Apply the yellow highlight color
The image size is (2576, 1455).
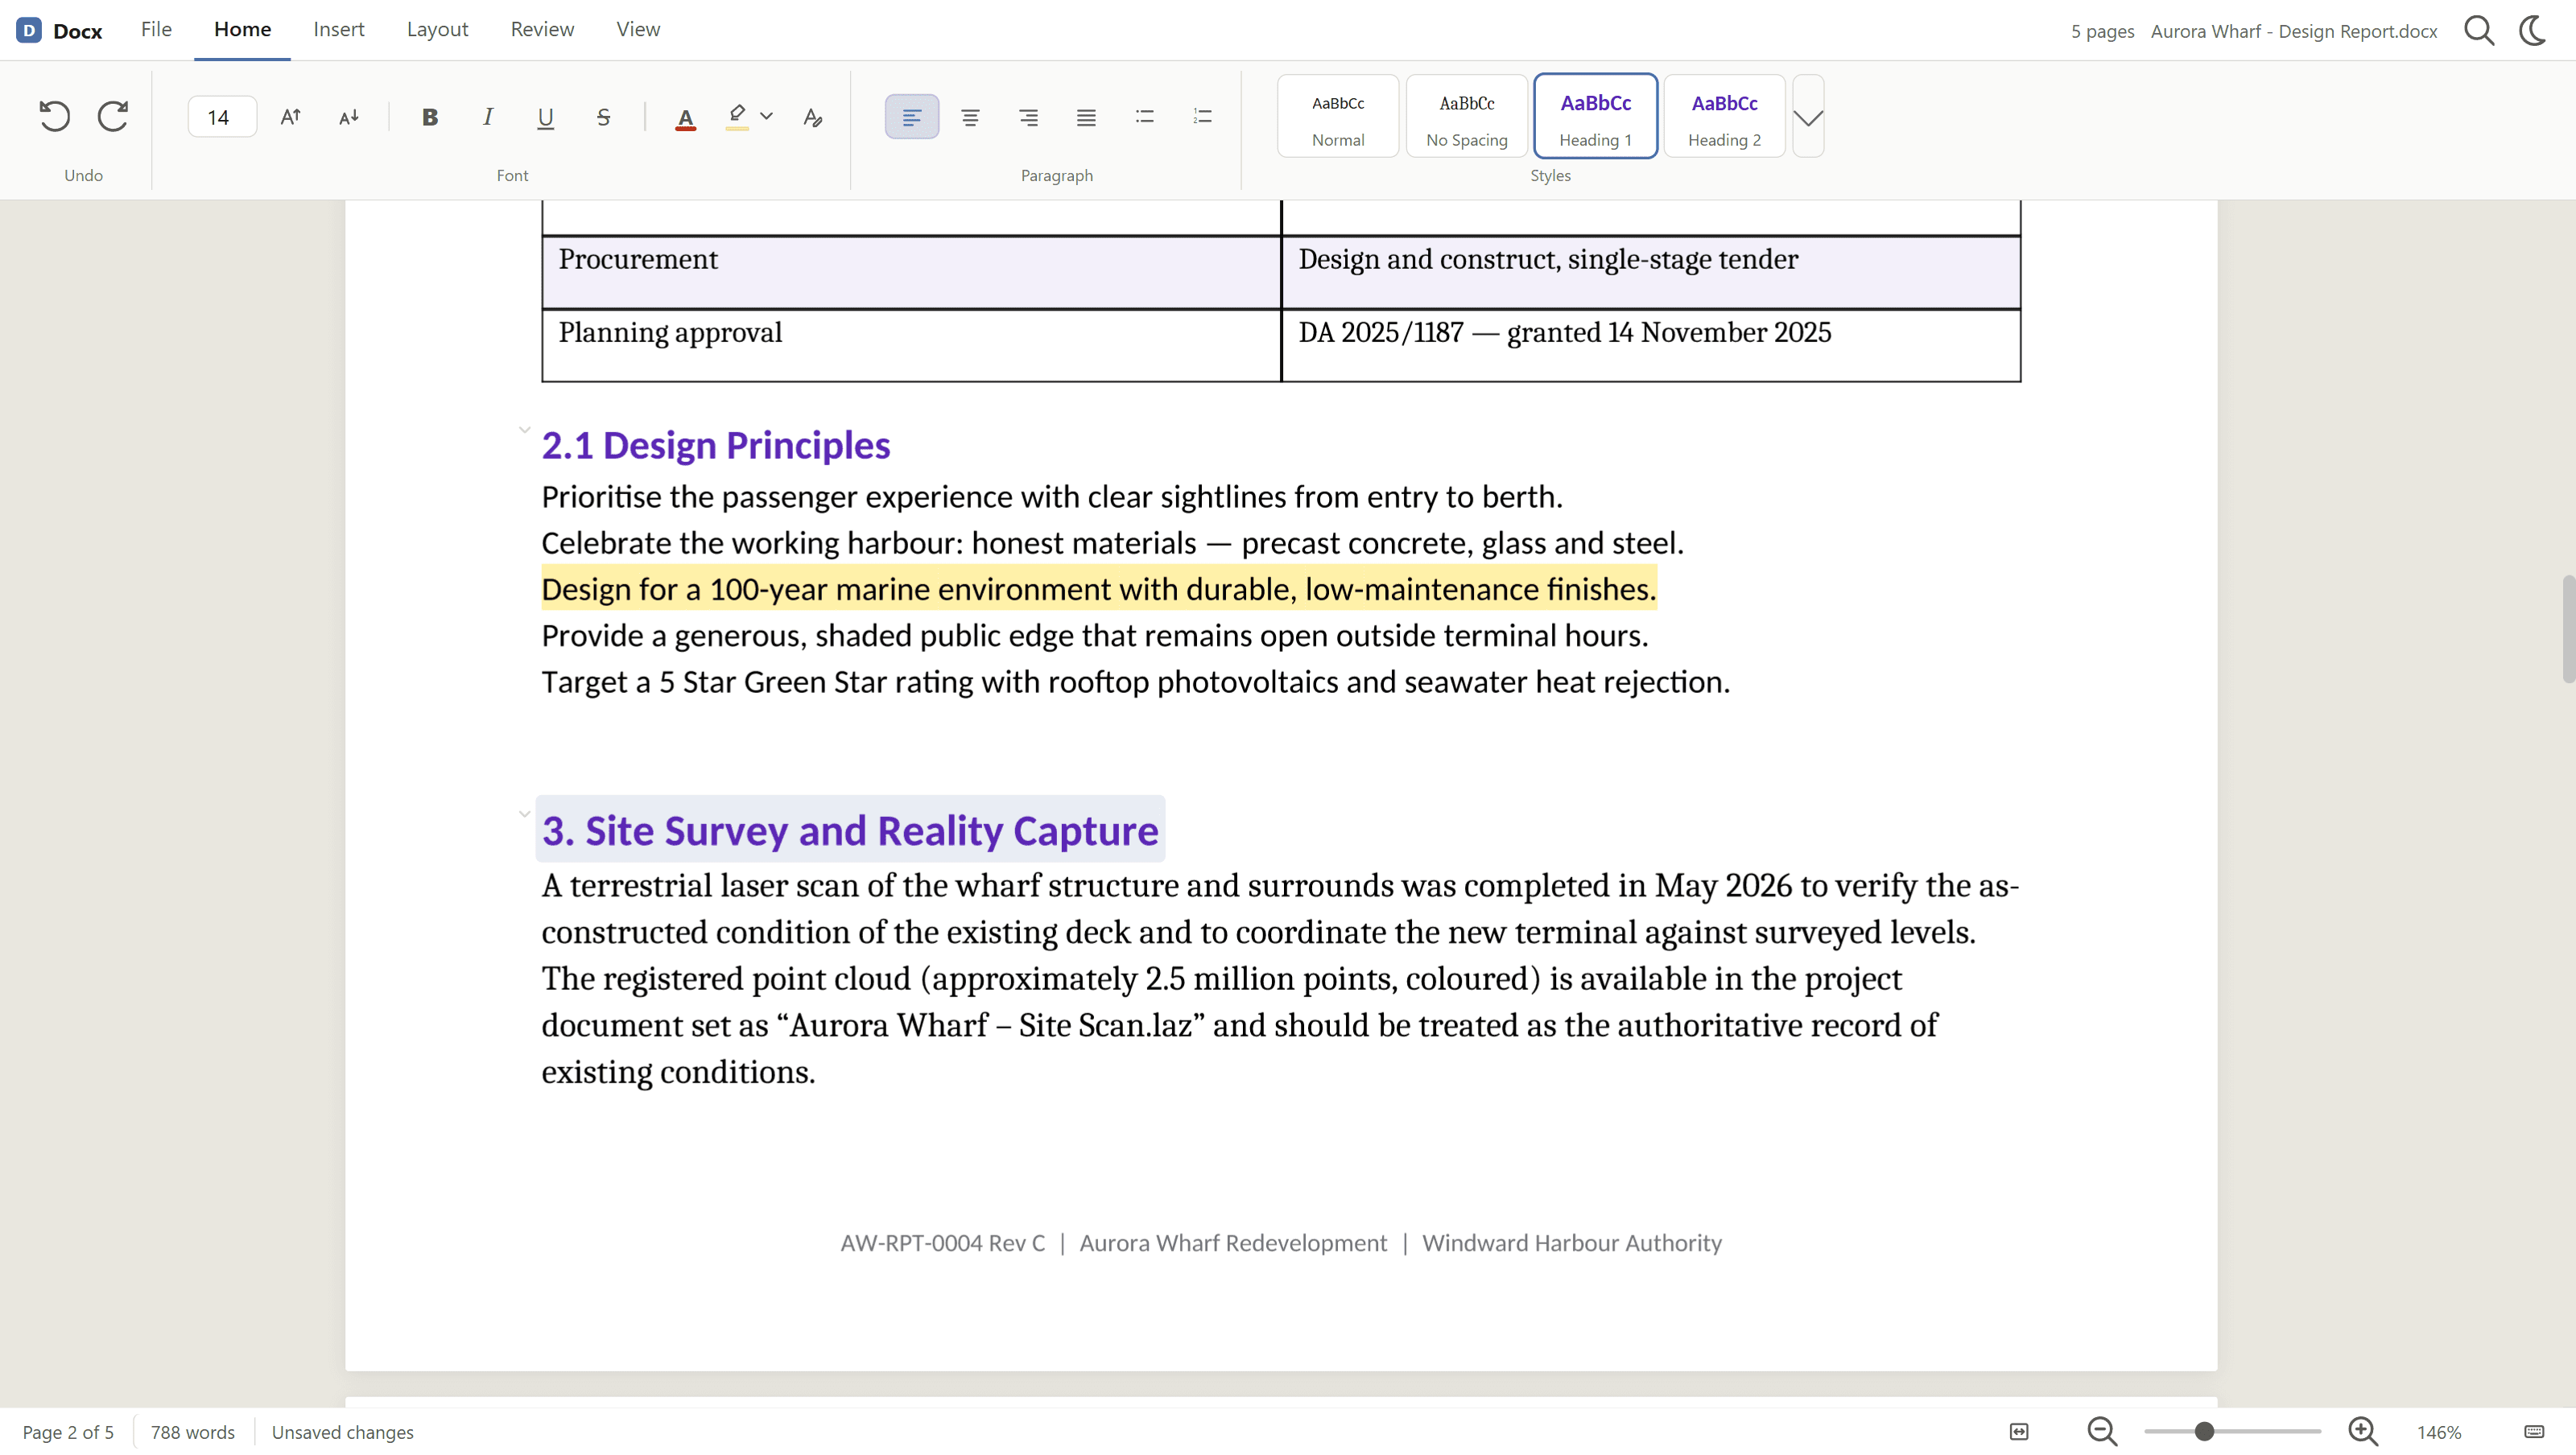point(737,117)
